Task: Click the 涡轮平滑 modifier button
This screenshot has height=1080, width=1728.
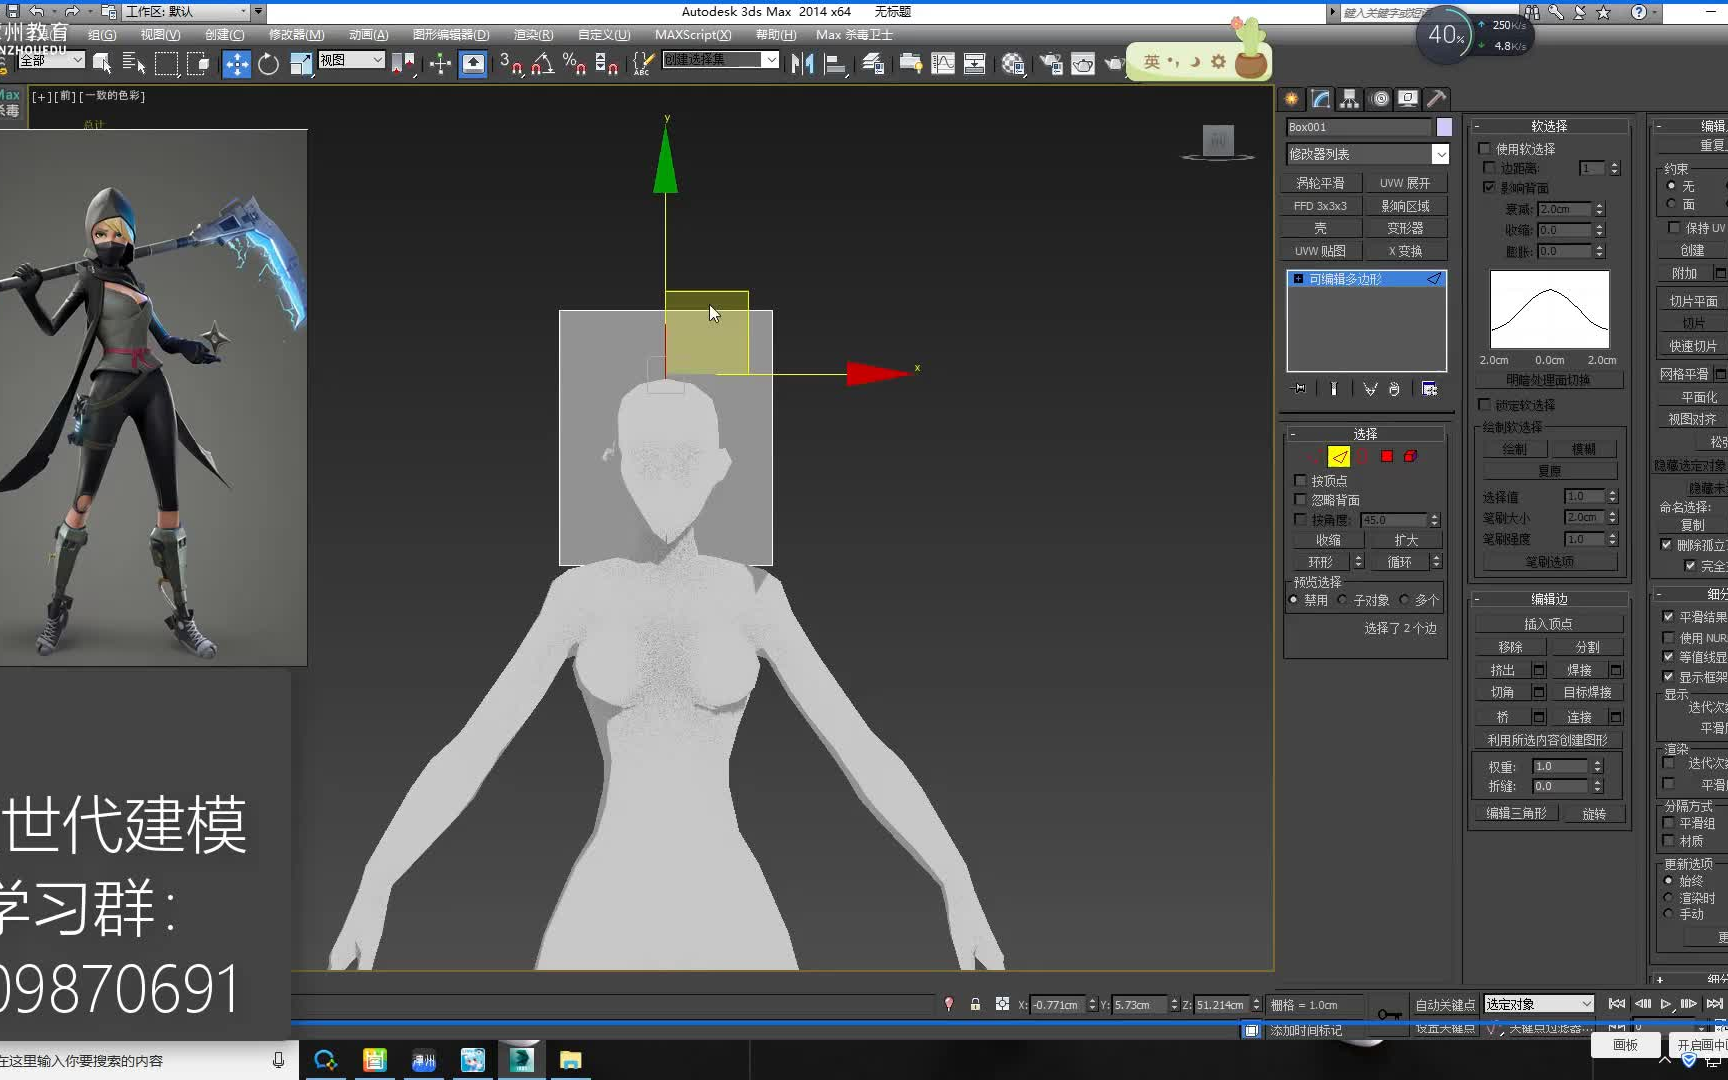Action: 1321,183
